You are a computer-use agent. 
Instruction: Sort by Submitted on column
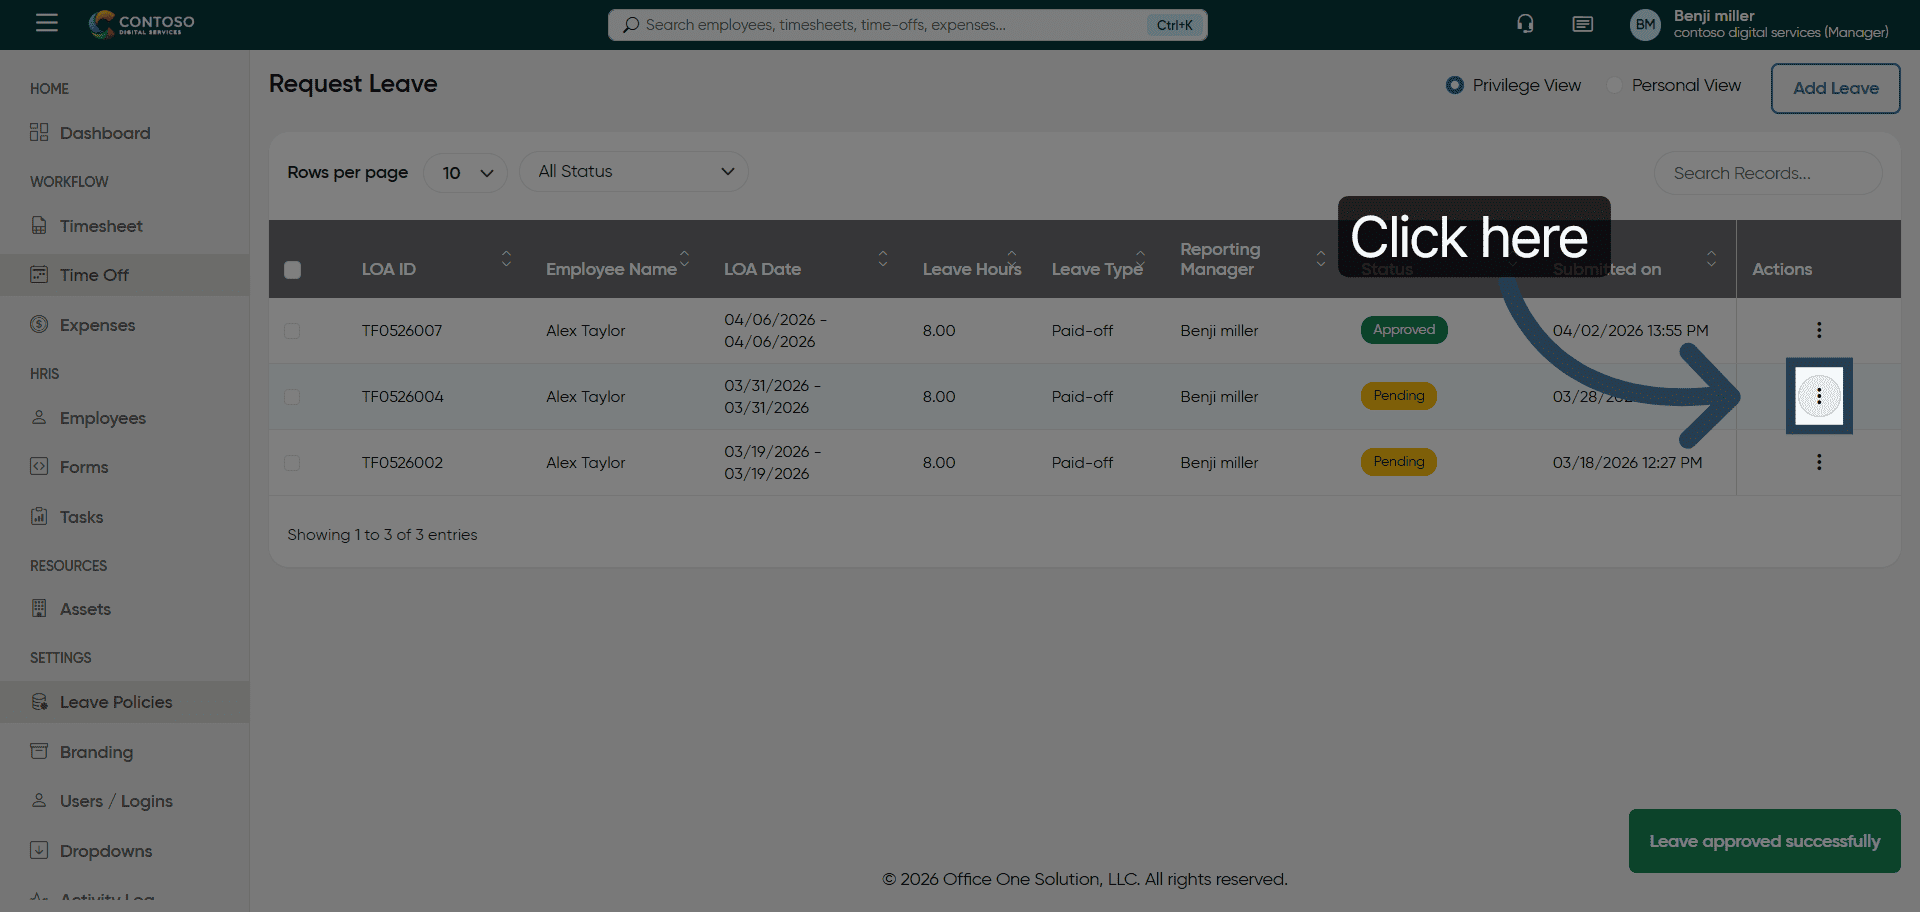coord(1711,259)
